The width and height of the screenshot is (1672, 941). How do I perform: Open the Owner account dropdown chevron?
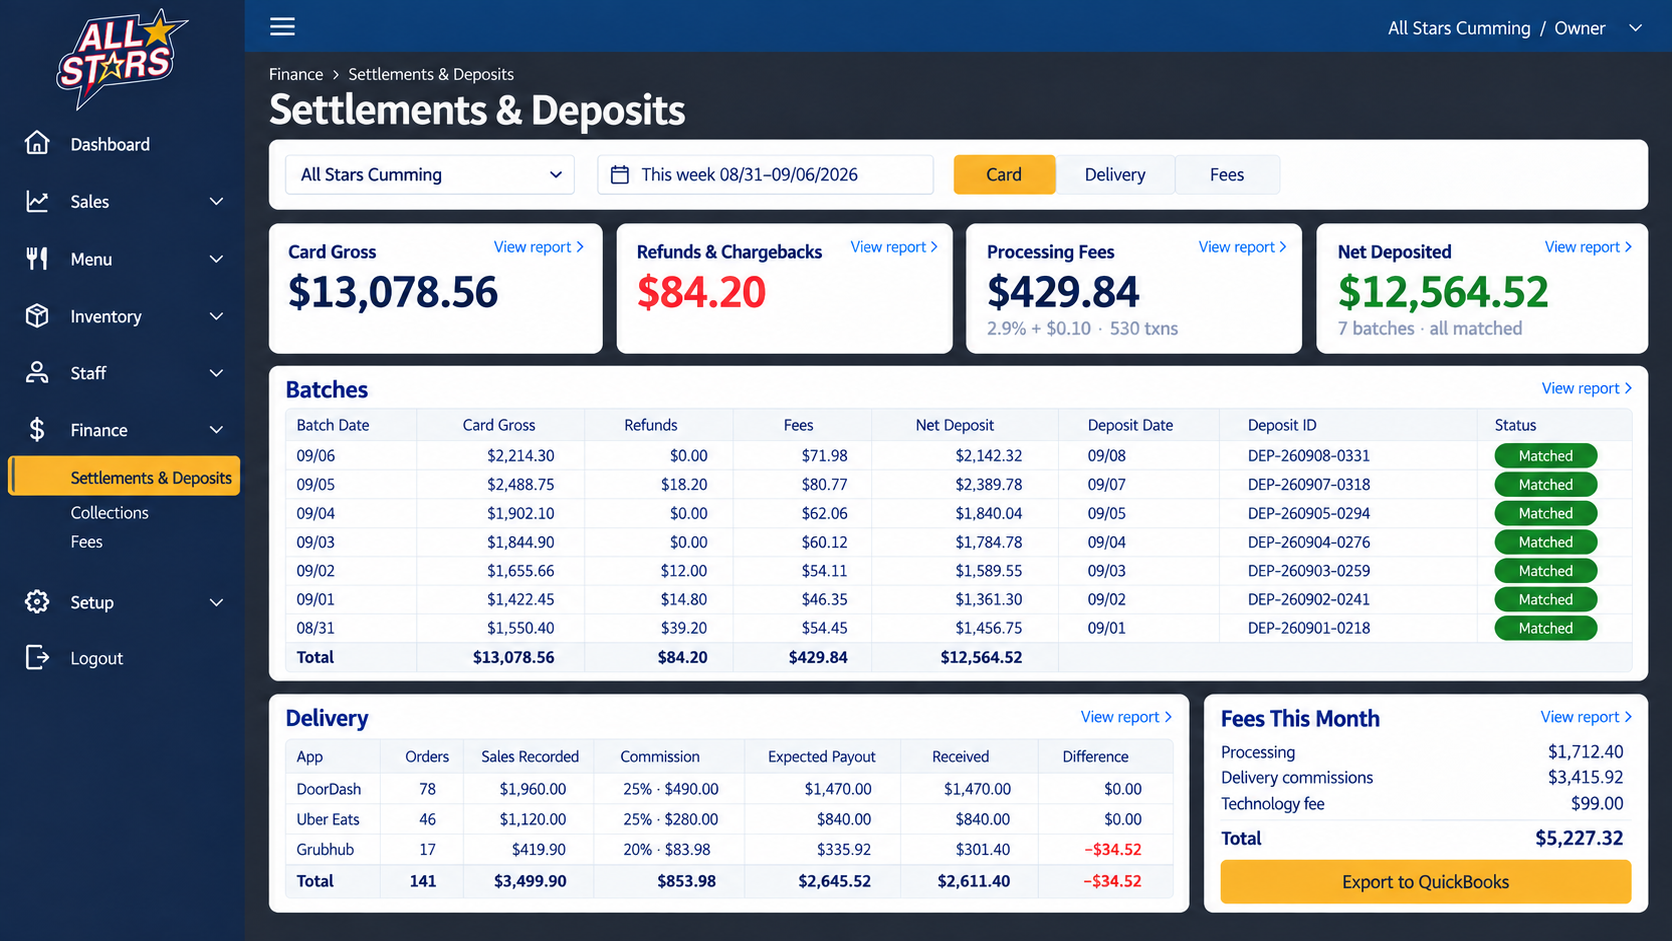point(1635,28)
